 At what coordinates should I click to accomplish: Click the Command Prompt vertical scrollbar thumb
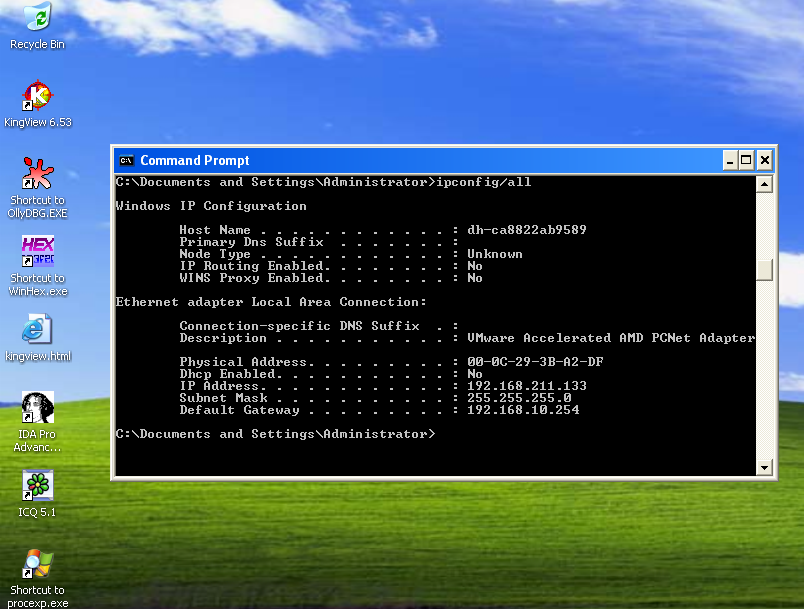point(765,270)
